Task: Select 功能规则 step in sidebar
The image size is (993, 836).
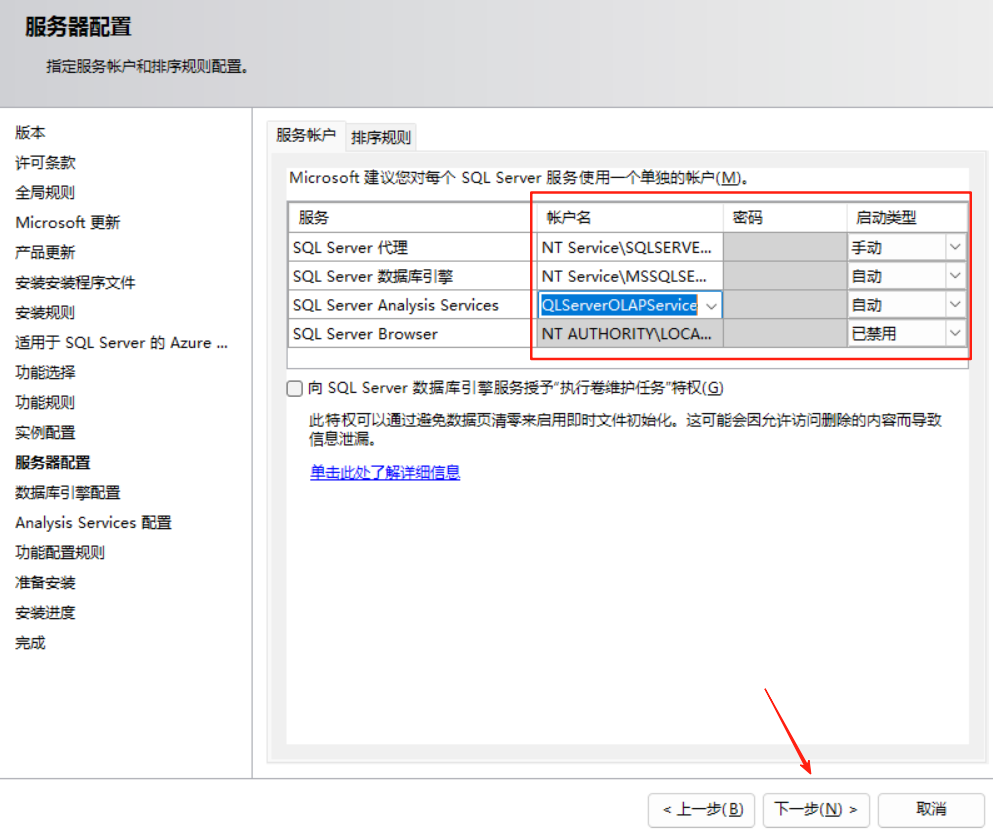Action: tap(45, 403)
